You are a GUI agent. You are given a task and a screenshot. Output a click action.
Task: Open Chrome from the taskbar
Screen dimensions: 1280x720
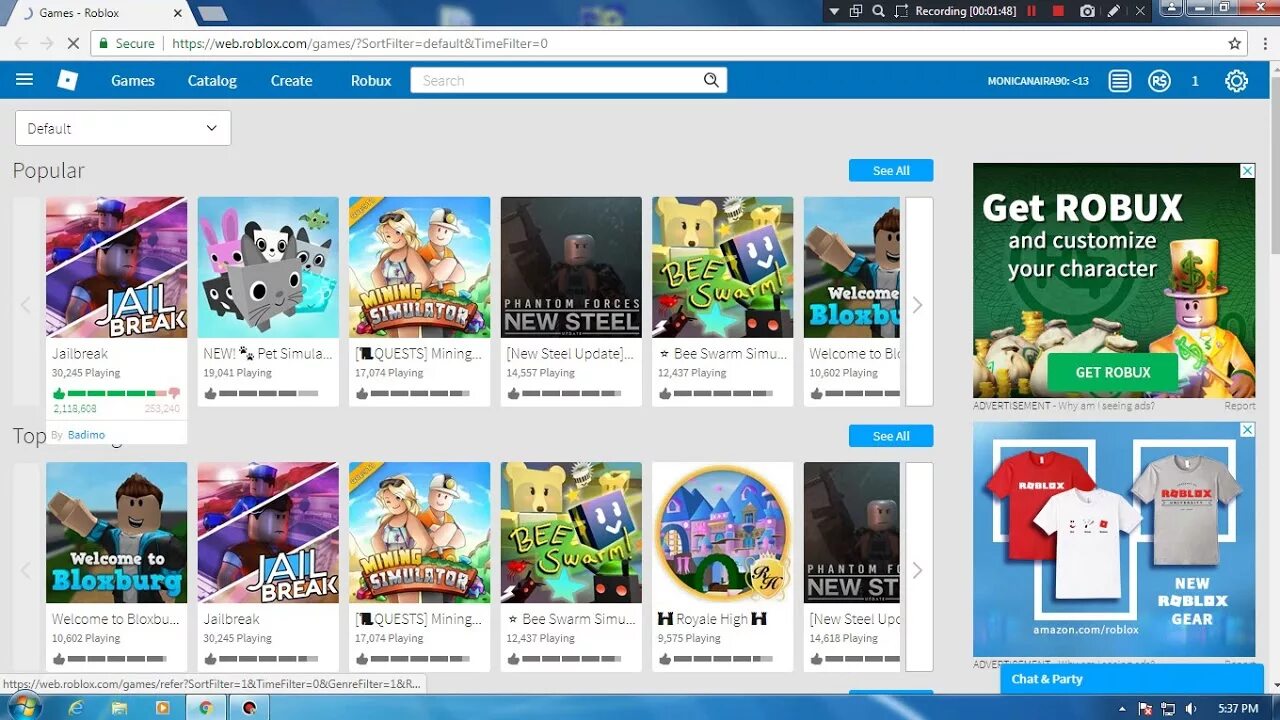tap(205, 707)
